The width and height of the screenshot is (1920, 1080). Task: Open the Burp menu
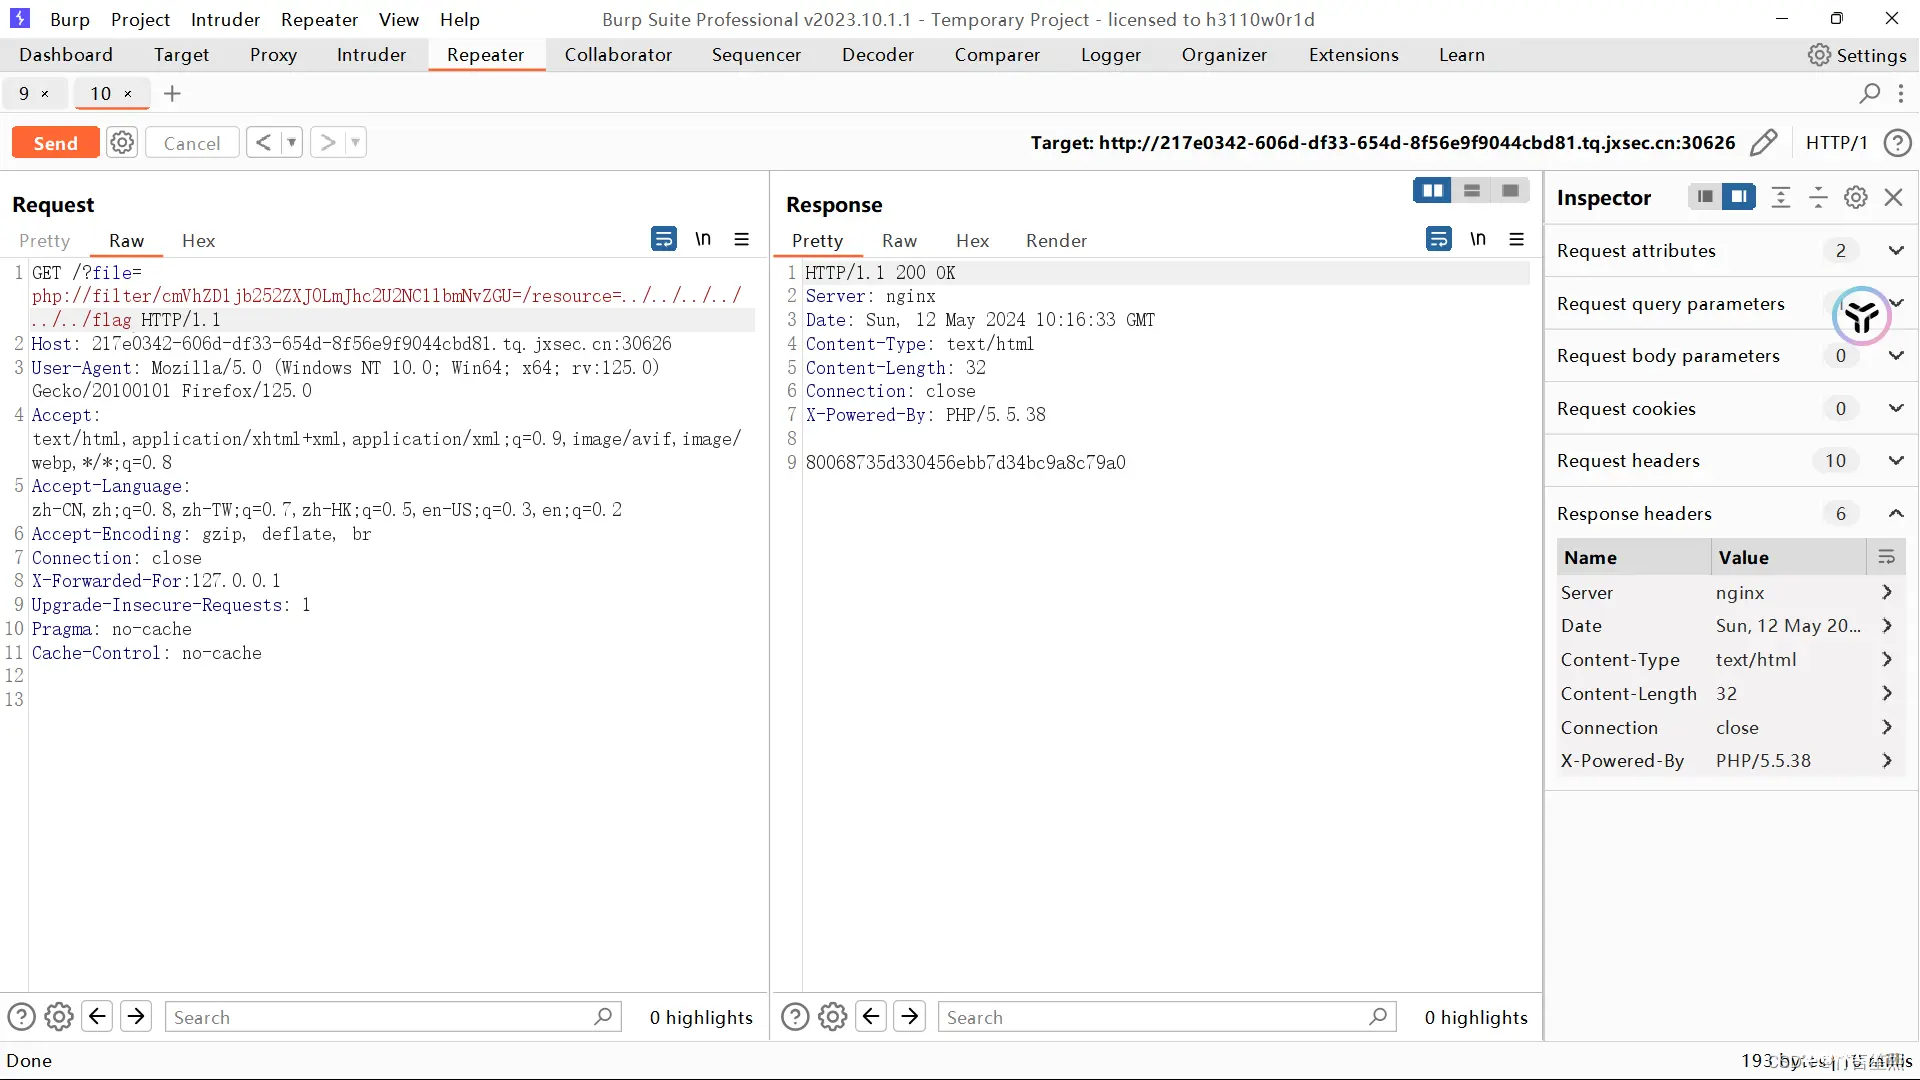point(70,19)
